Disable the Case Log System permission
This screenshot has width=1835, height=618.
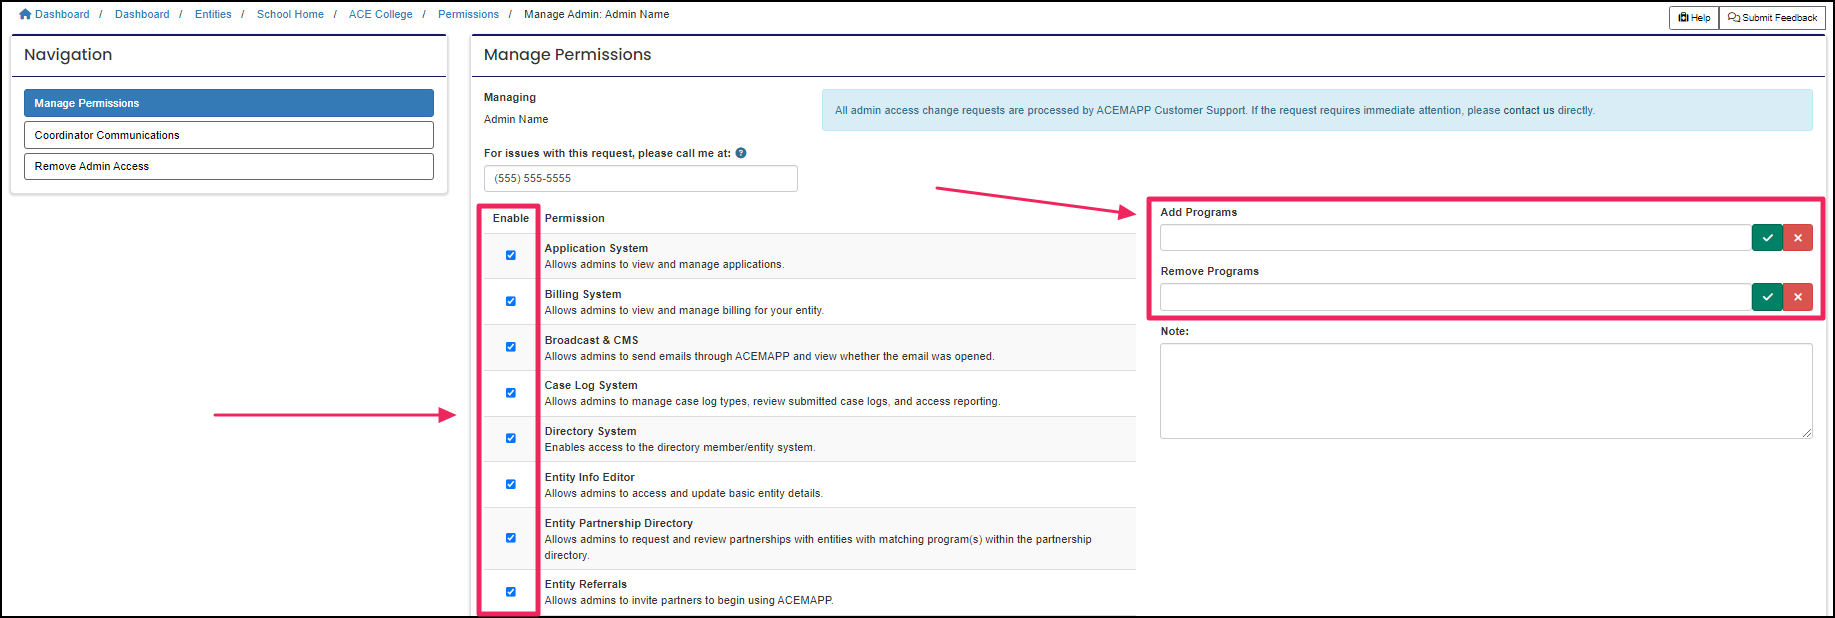511,393
